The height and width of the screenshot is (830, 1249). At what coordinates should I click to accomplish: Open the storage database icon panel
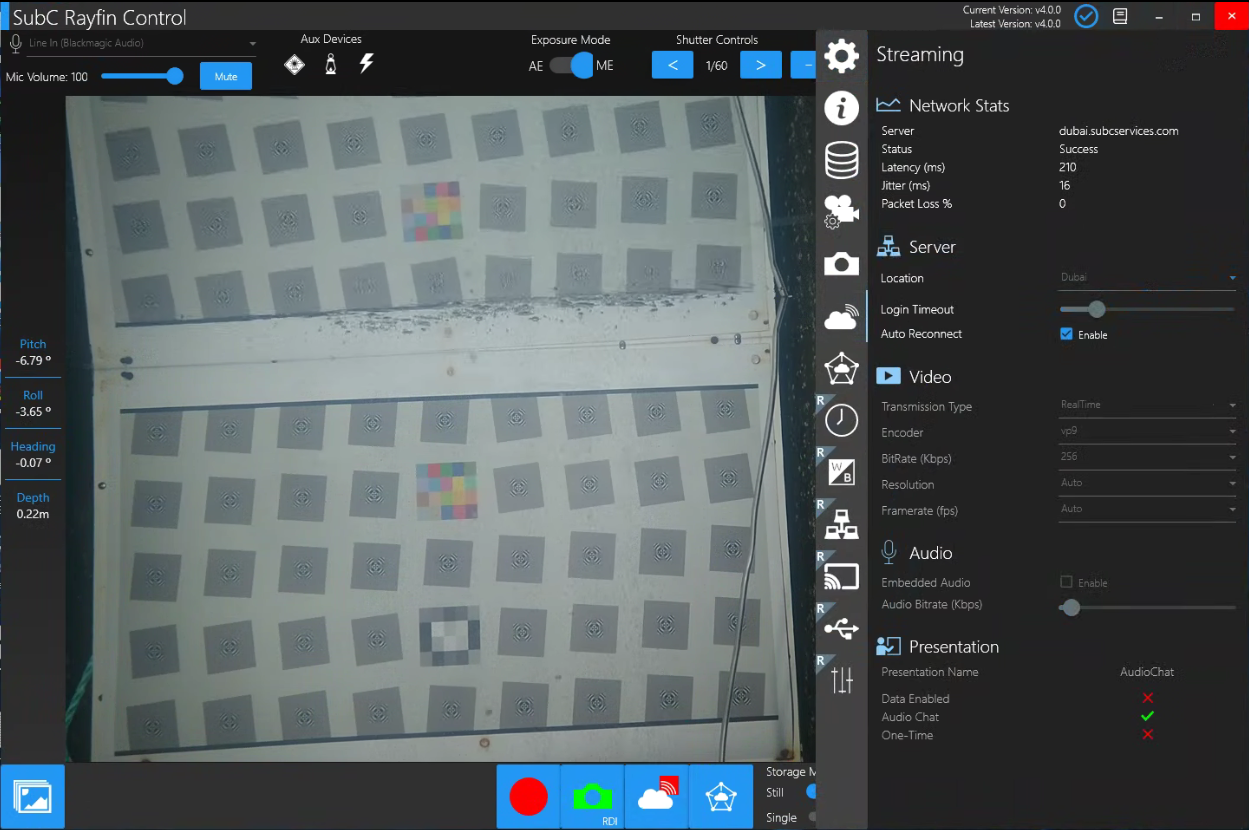point(841,159)
